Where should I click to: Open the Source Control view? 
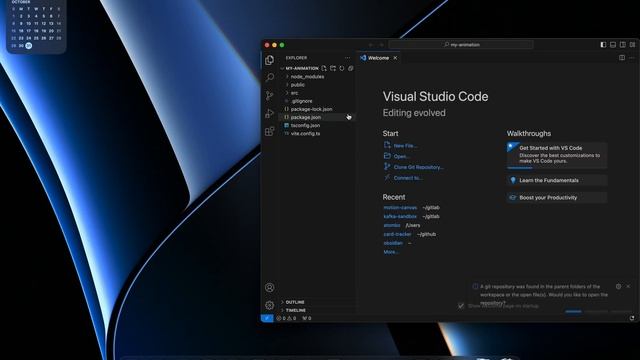coord(269,96)
